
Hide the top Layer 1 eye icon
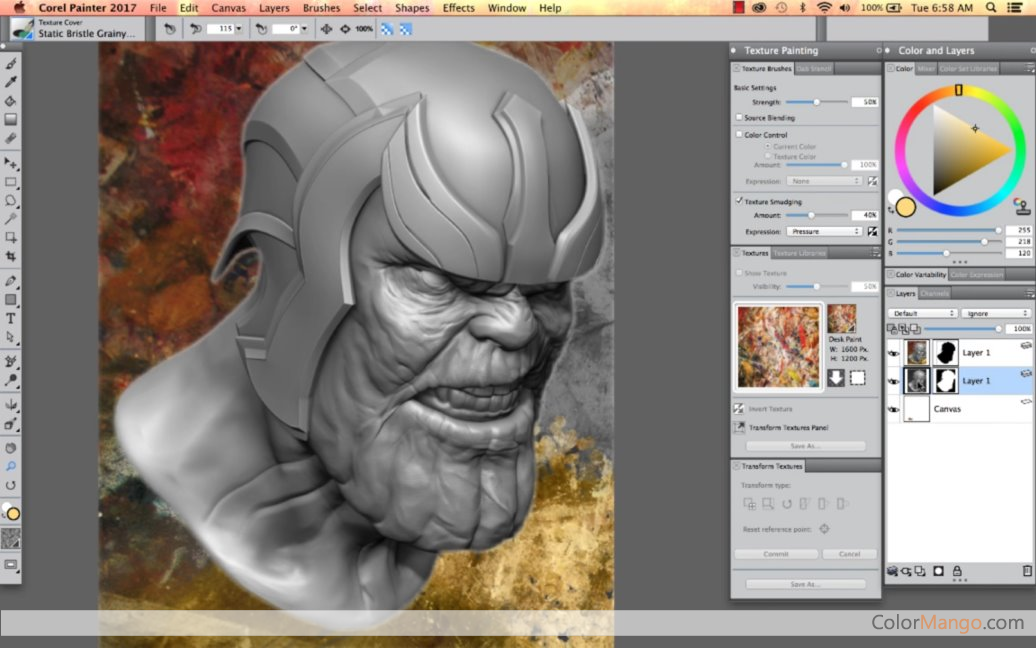(x=893, y=353)
